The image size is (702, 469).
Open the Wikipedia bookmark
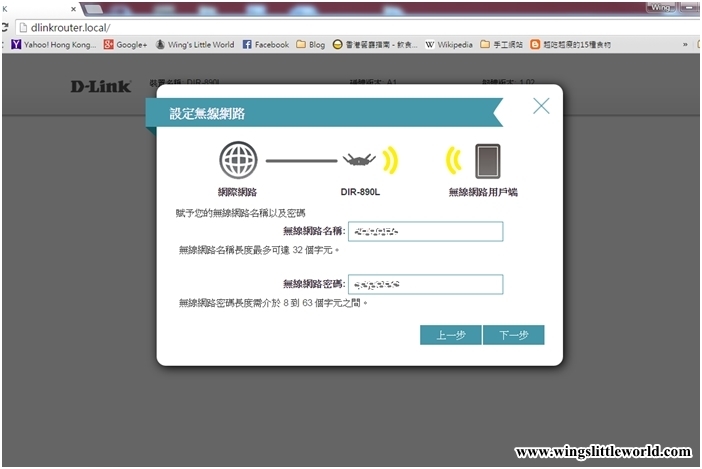click(x=448, y=45)
